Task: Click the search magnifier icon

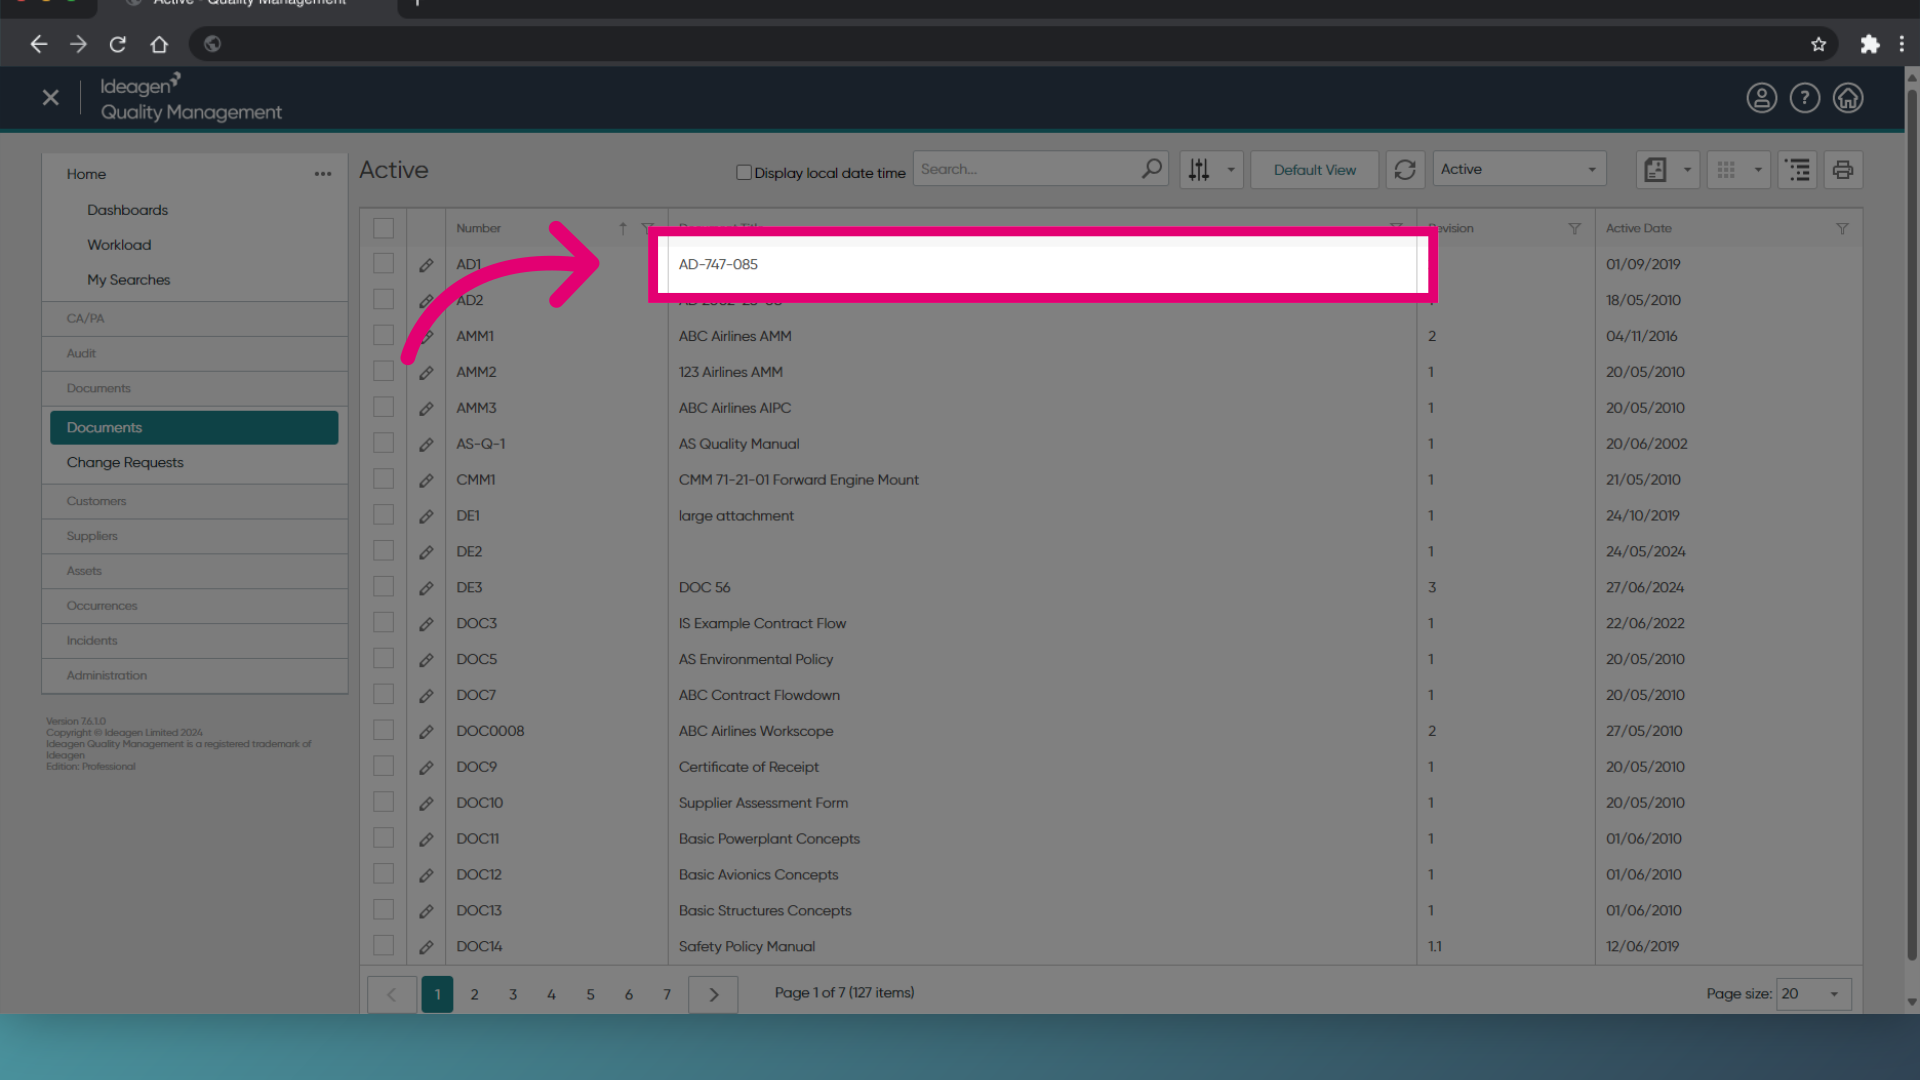Action: [1151, 169]
